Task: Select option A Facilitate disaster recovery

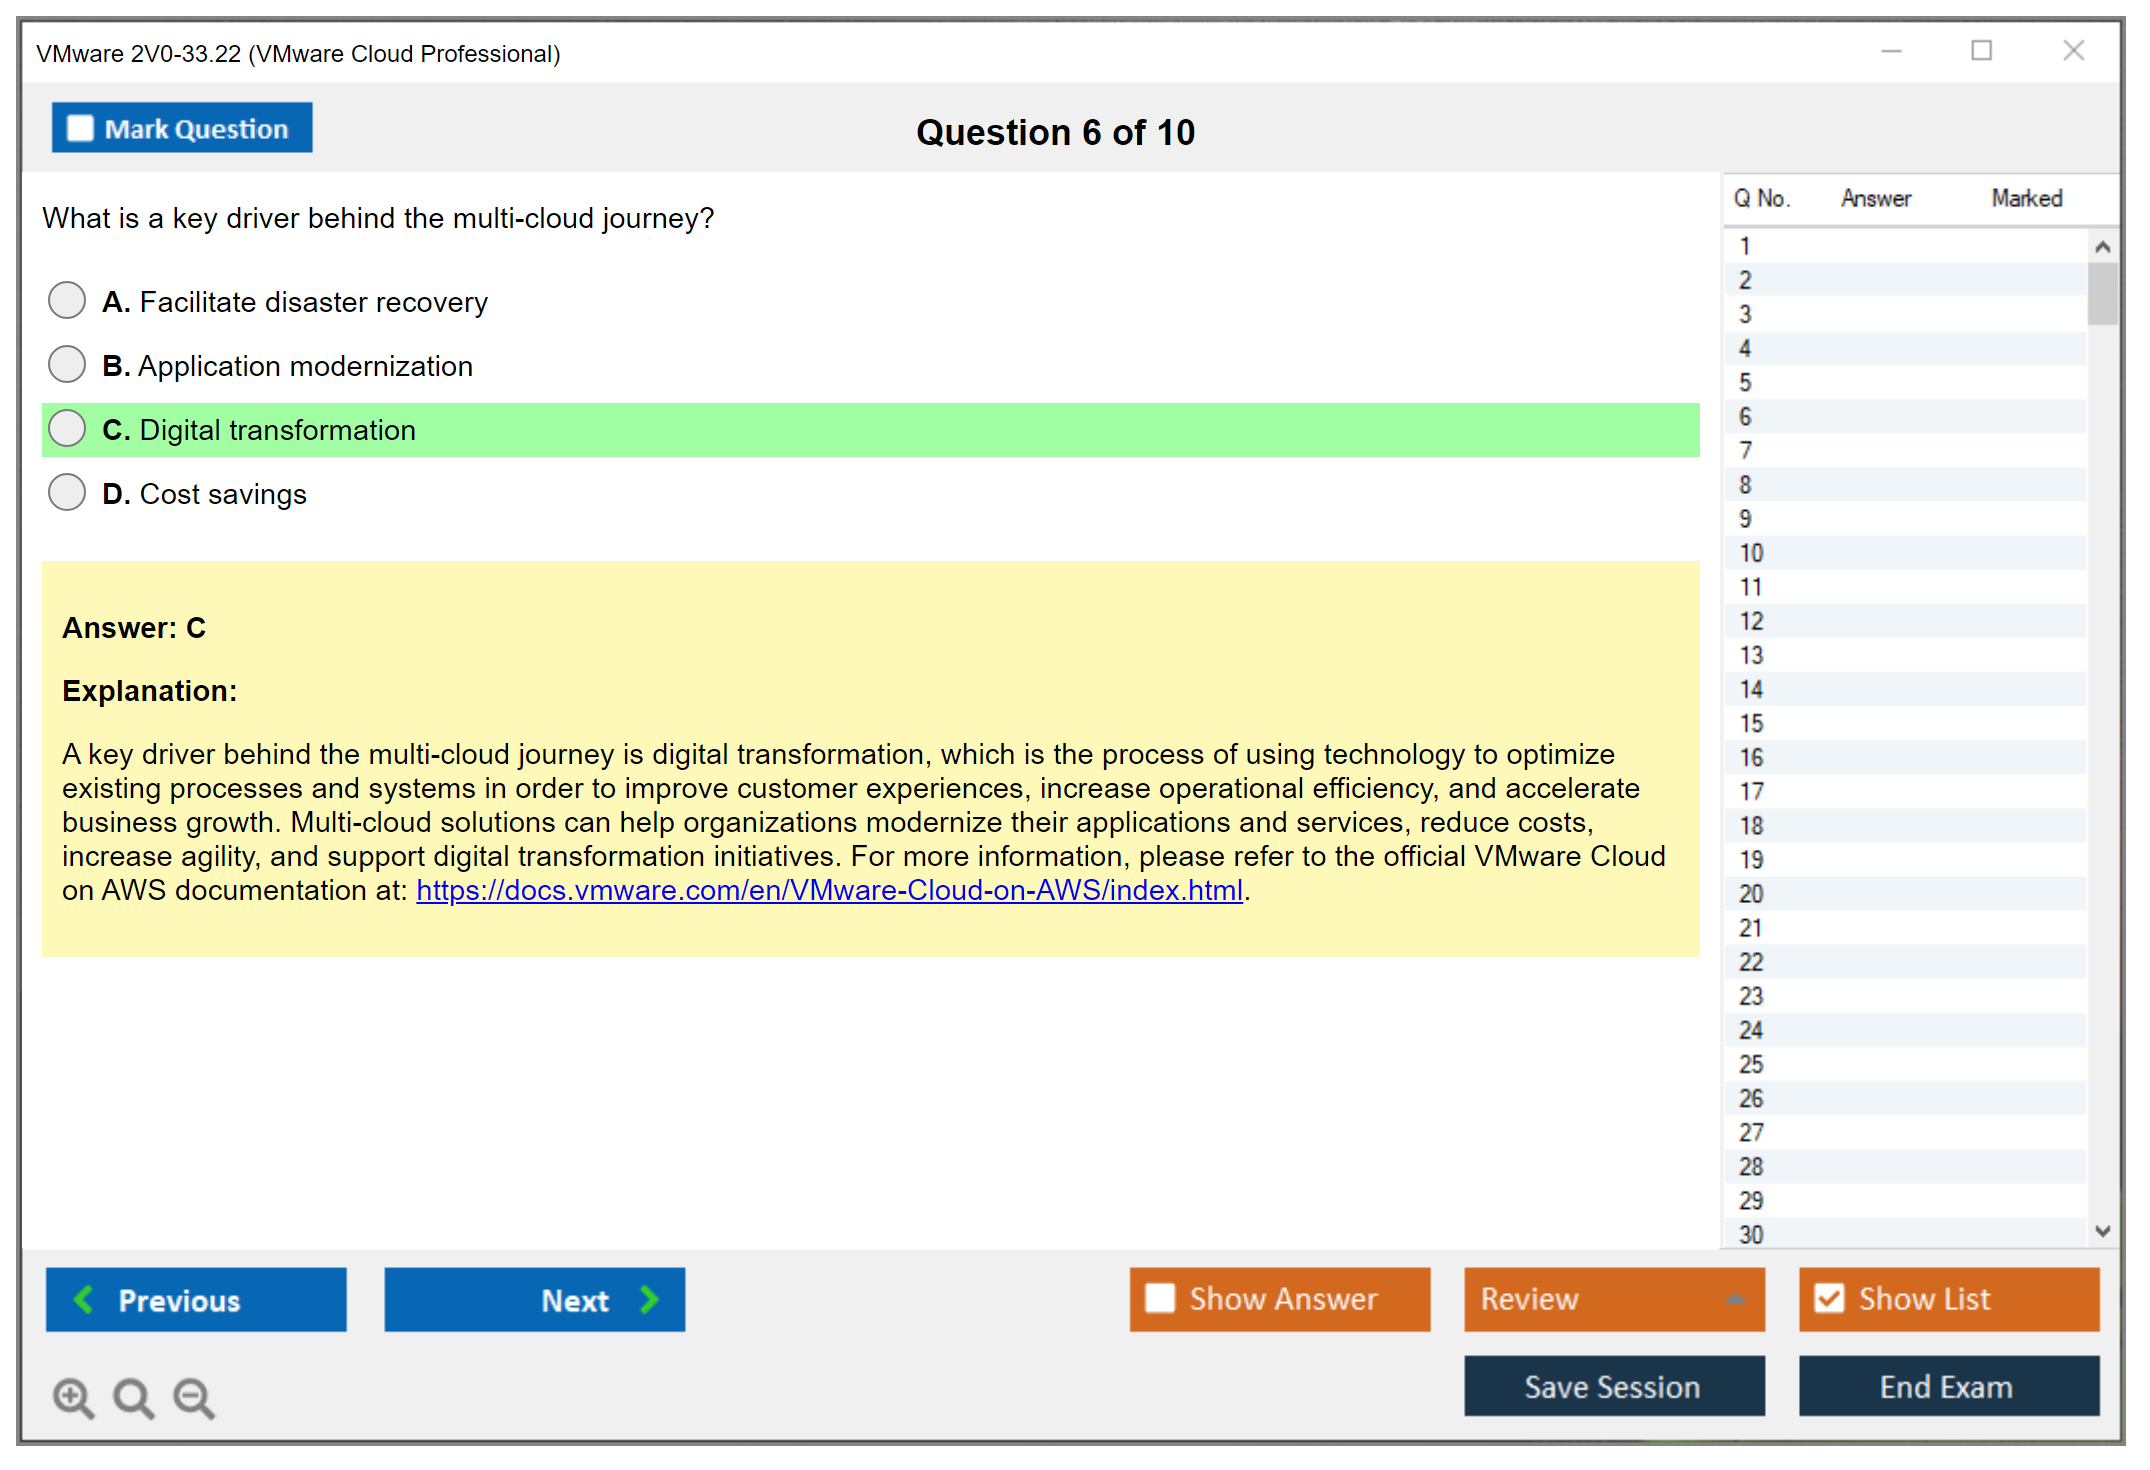Action: [x=67, y=300]
